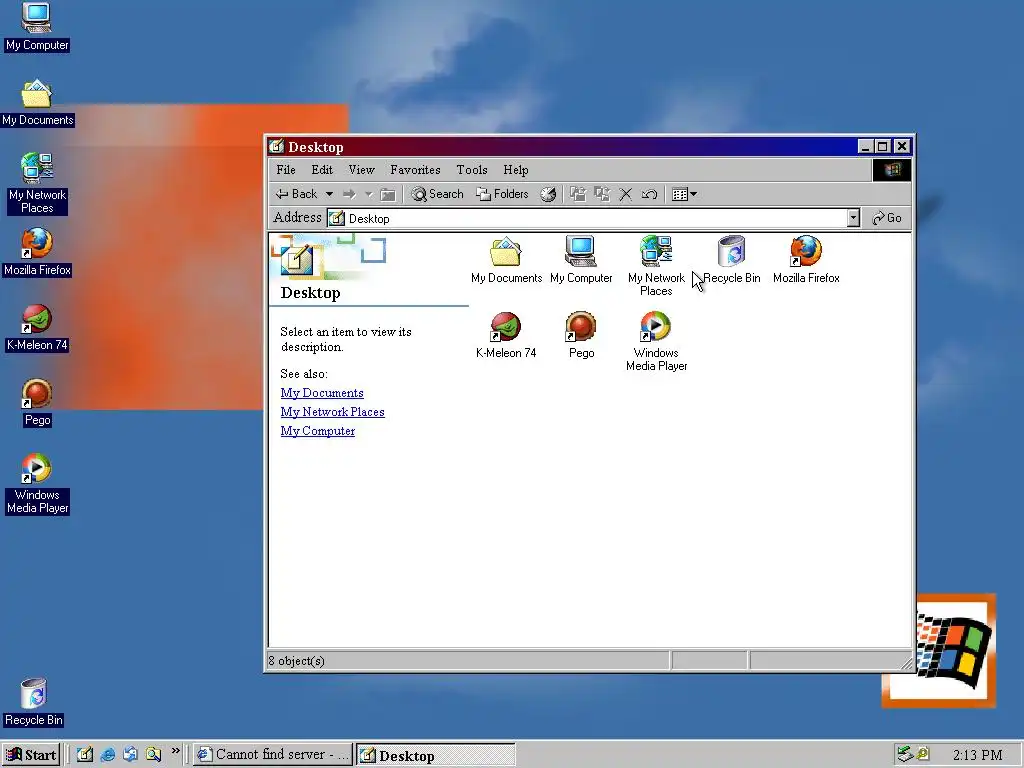This screenshot has width=1024, height=768.
Task: Select K-Meleon 74 shortcut on desktop background
Action: [x=37, y=328]
